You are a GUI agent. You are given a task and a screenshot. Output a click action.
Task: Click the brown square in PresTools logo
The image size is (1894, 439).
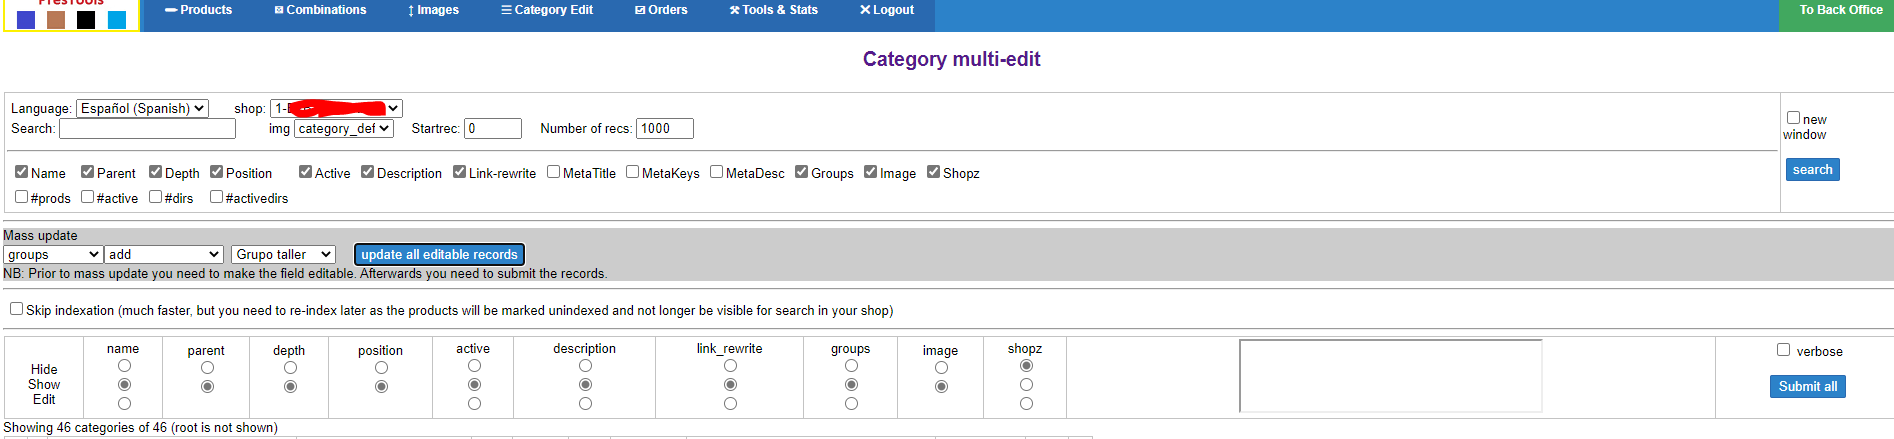(x=56, y=20)
